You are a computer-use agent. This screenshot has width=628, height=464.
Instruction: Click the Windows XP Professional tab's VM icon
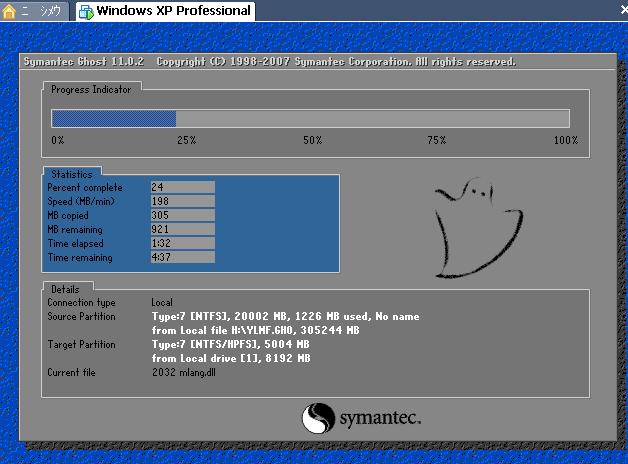click(x=86, y=12)
